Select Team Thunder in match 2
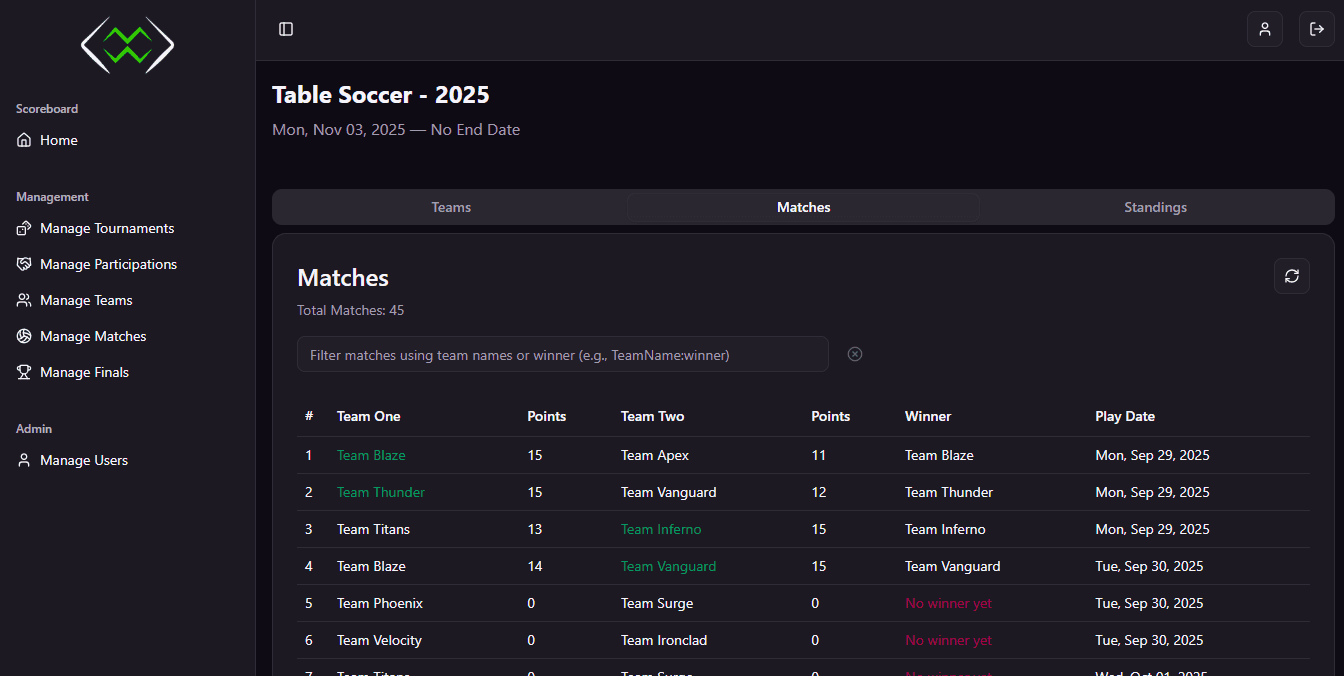Image resolution: width=1344 pixels, height=676 pixels. [380, 492]
